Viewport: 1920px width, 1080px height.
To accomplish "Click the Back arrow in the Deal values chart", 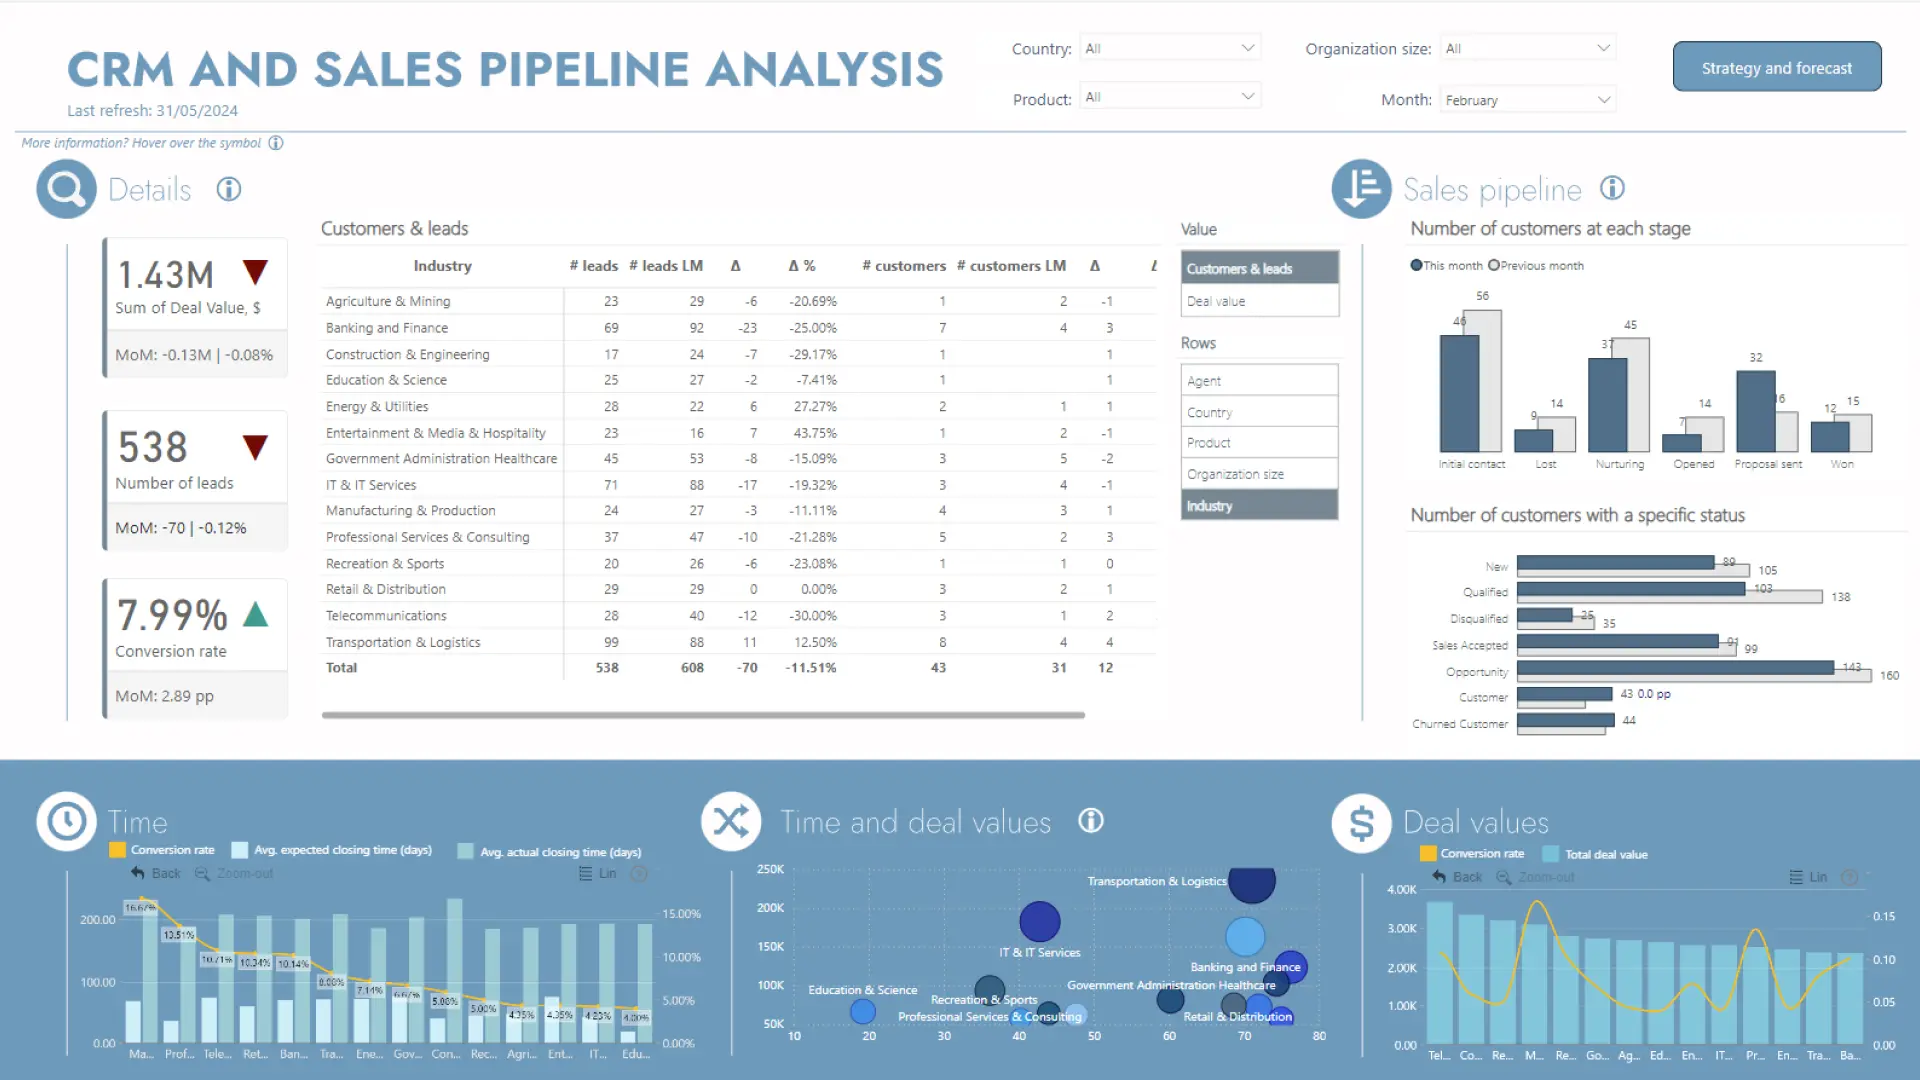I will [x=1439, y=877].
